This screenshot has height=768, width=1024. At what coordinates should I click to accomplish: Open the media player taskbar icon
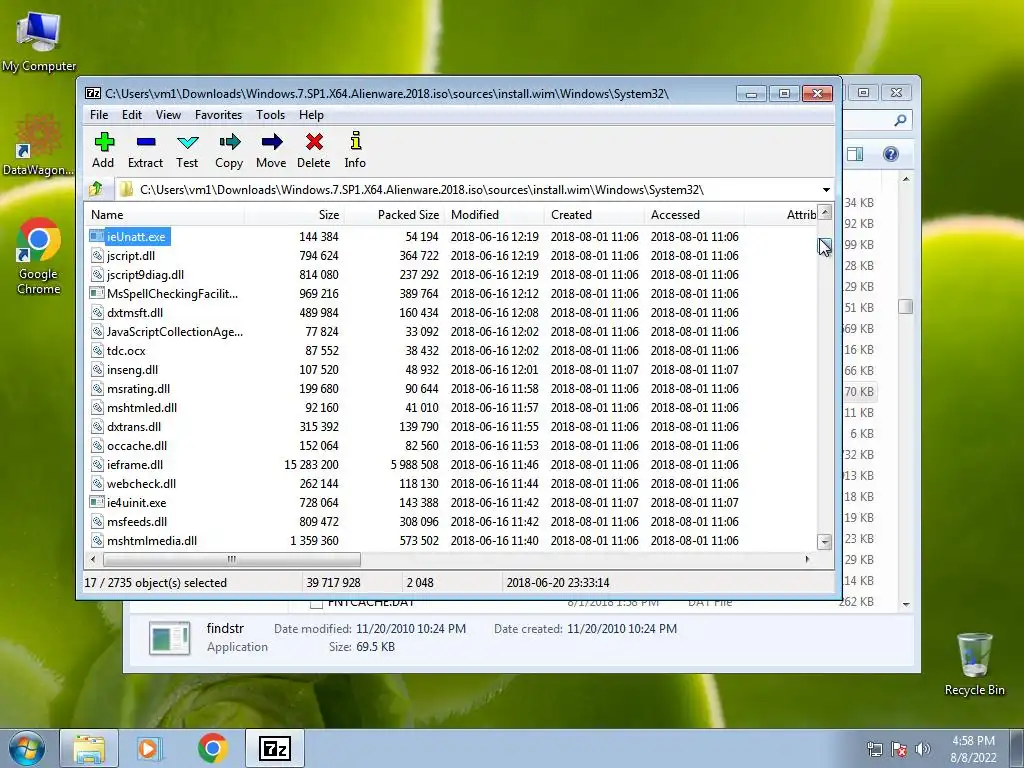[x=150, y=748]
